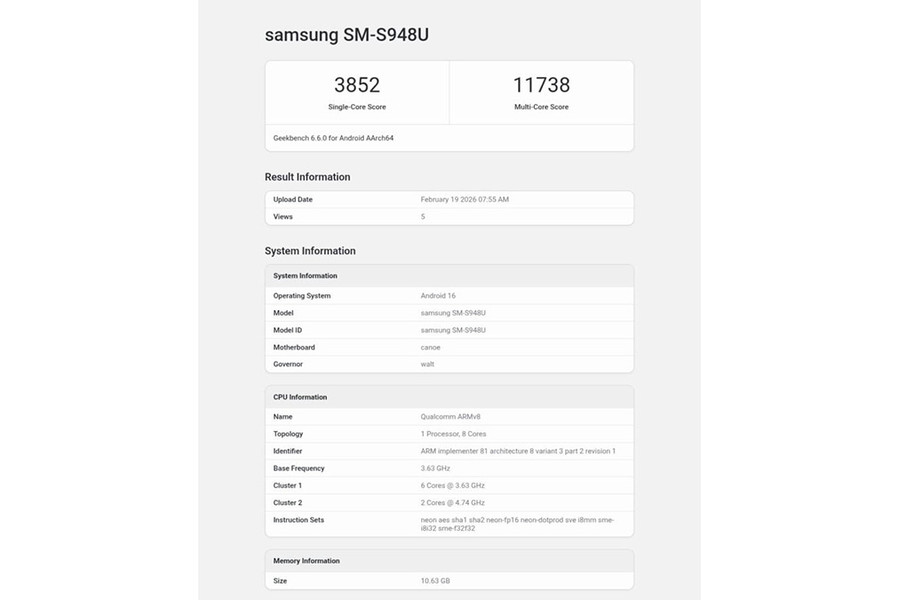Select the 10.63 GB memory size value
Viewport: 900px width, 600px height.
435,581
